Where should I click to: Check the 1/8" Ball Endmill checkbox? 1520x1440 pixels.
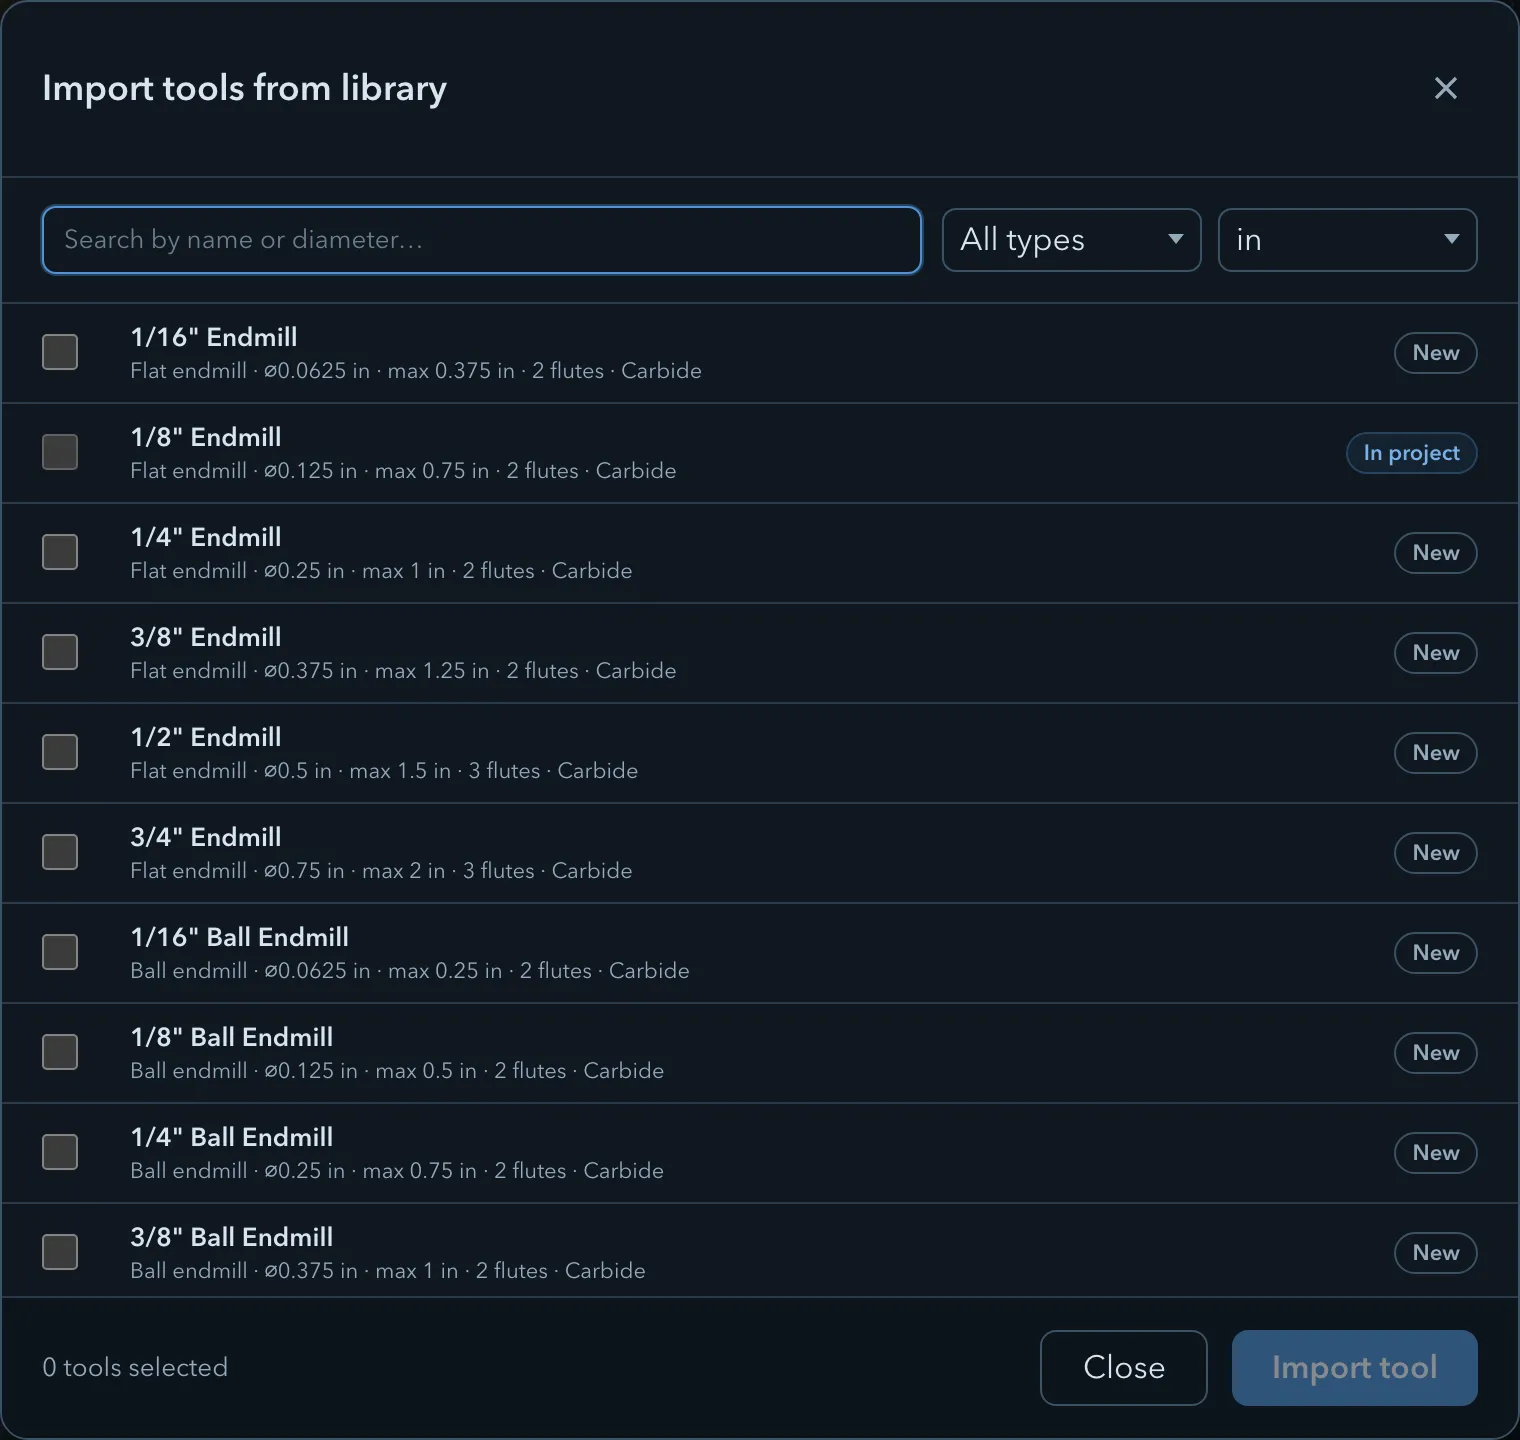click(x=60, y=1052)
